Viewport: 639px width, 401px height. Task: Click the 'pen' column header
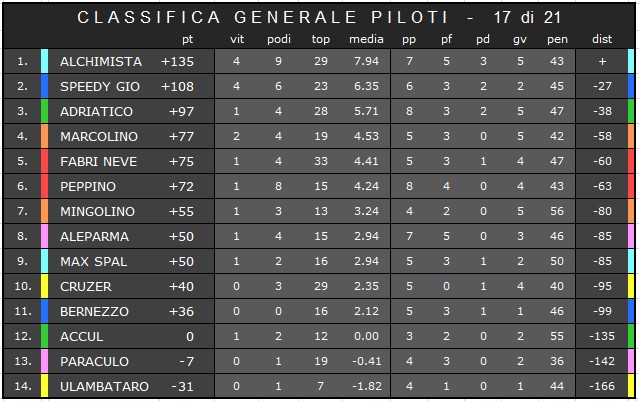[x=557, y=40]
